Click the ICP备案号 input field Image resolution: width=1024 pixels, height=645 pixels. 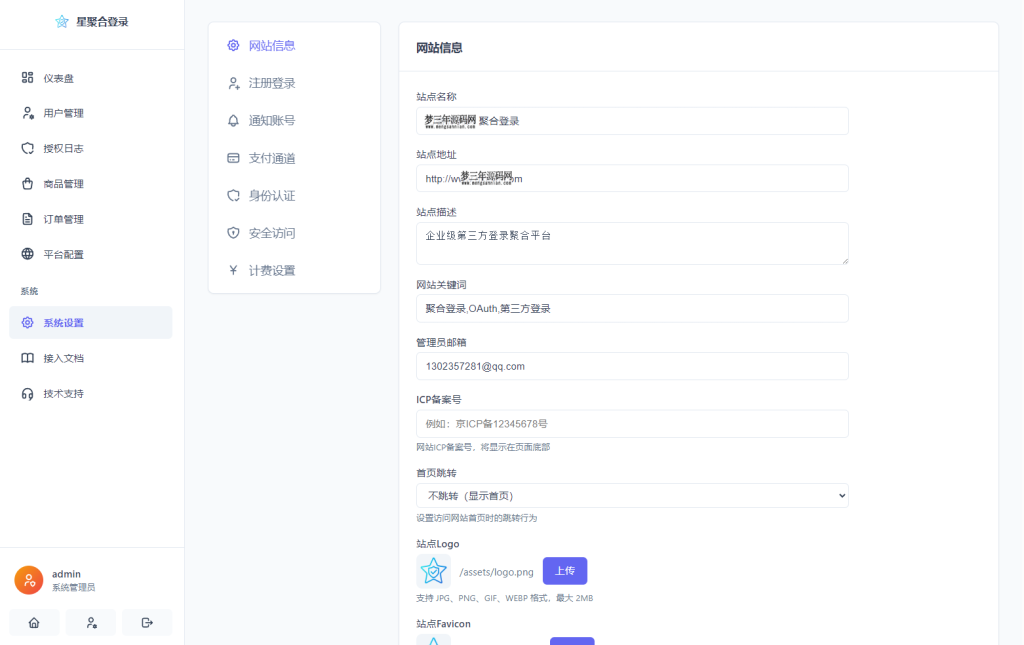tap(632, 423)
